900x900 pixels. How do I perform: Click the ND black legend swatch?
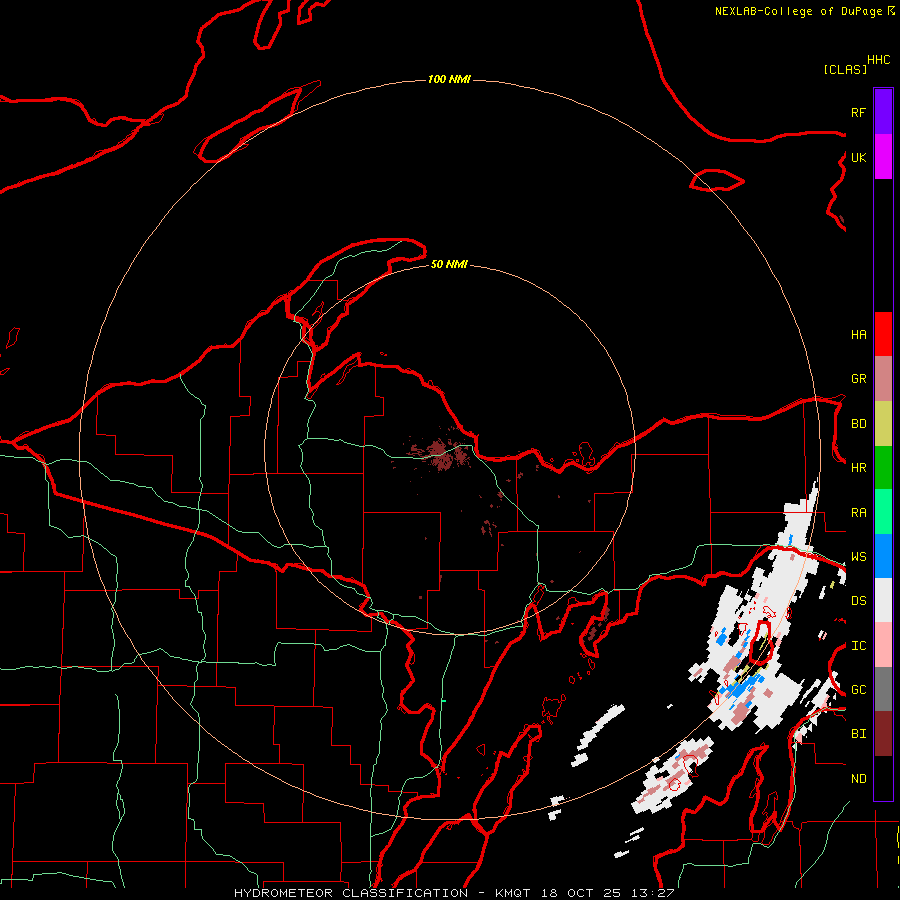click(883, 778)
